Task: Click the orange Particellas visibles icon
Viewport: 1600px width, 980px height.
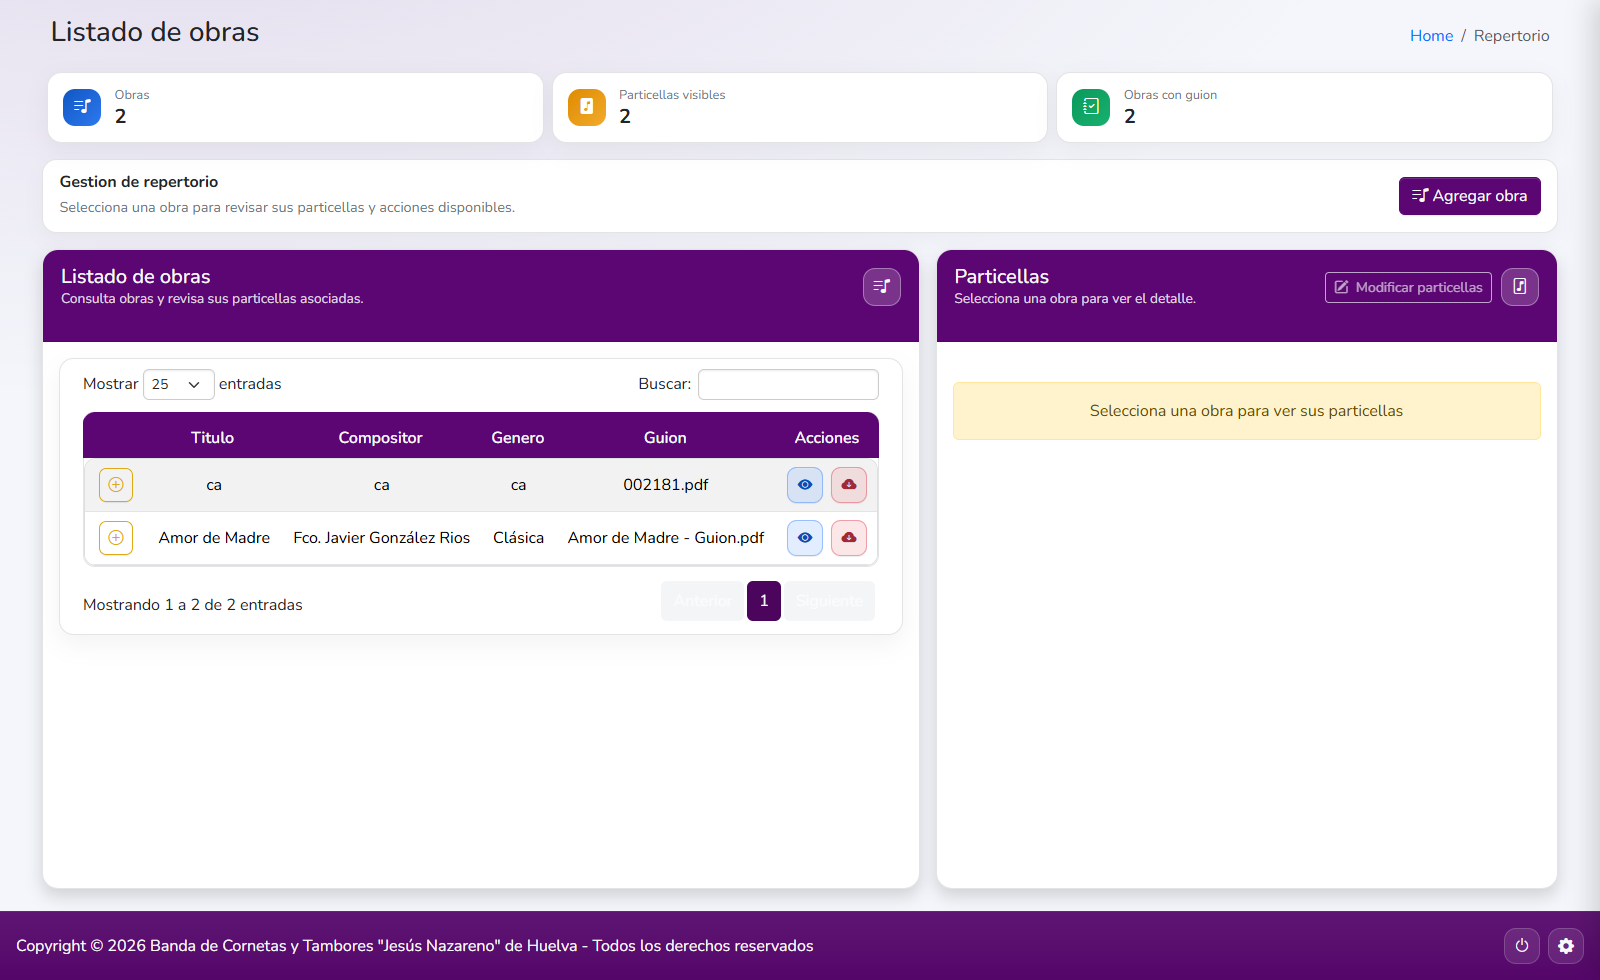Action: (x=587, y=107)
